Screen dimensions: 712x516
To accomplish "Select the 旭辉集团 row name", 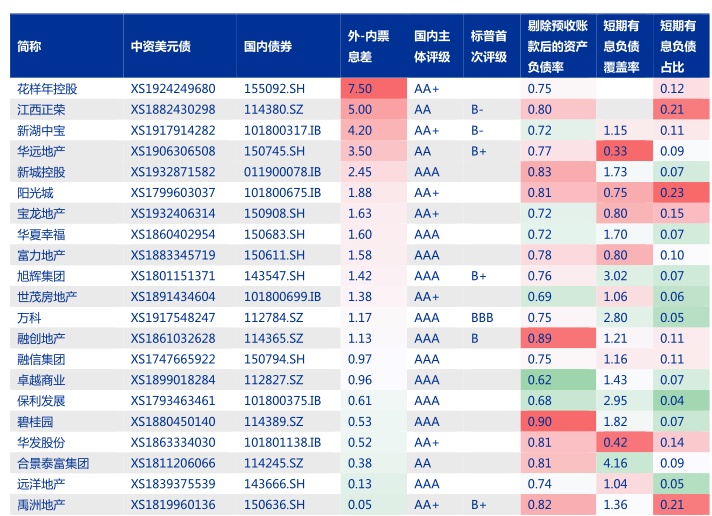I will (41, 276).
